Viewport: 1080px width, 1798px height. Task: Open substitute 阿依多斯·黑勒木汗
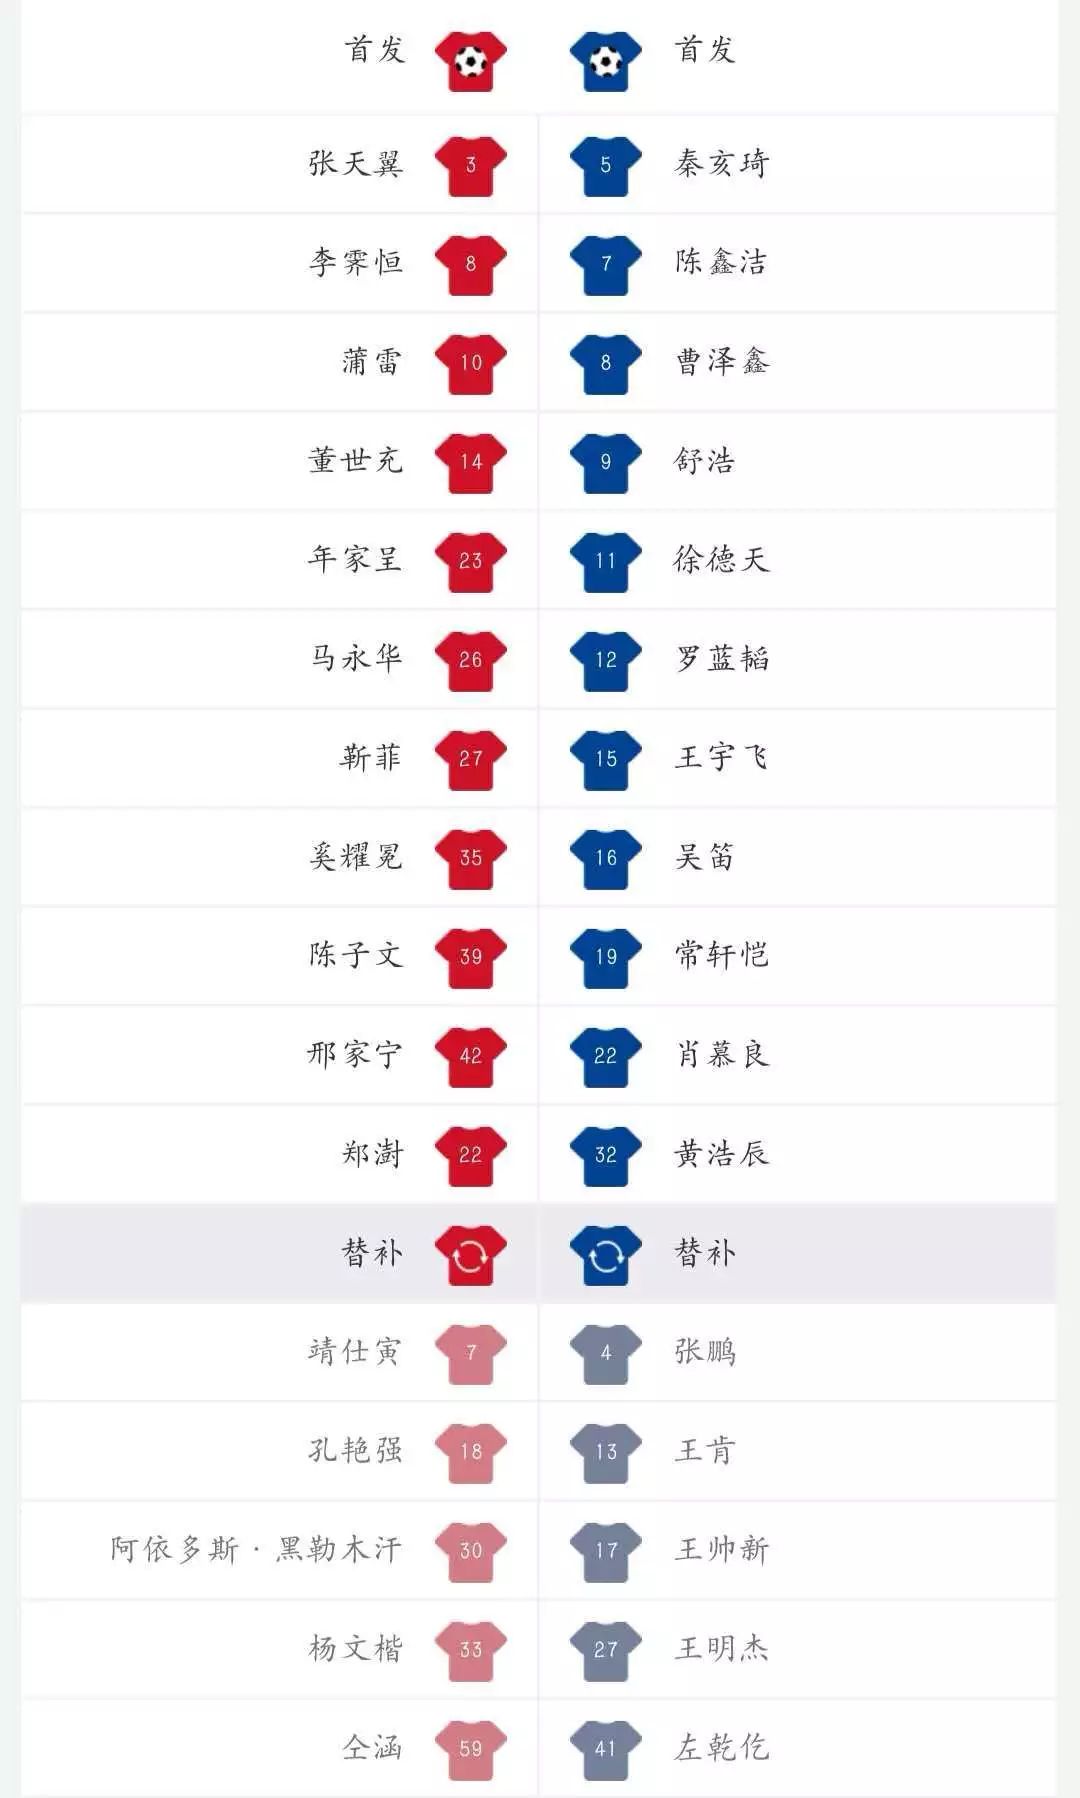pos(256,1549)
